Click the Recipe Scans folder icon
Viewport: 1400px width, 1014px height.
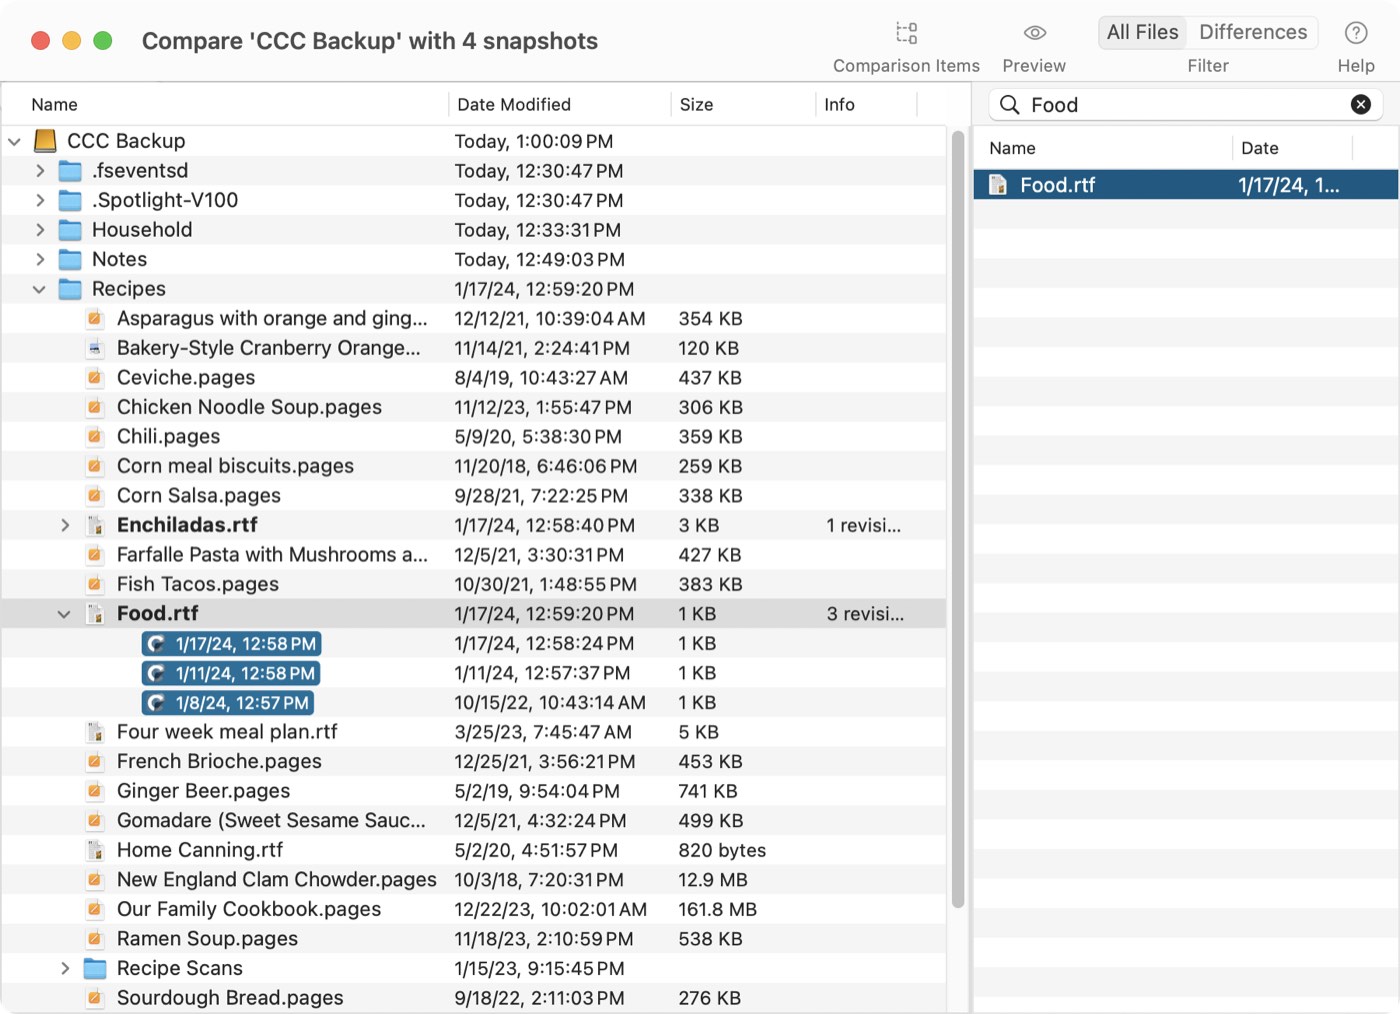pyautogui.click(x=95, y=968)
